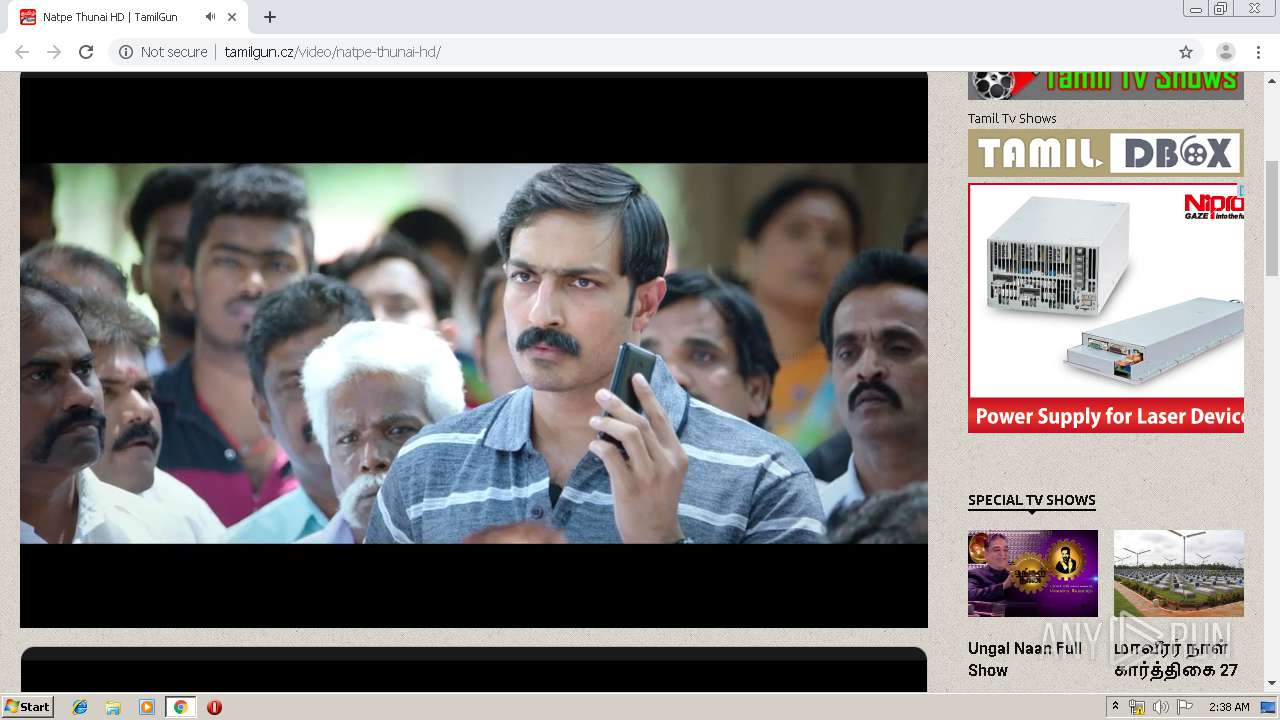This screenshot has width=1280, height=720.
Task: Click the page vertical scrollbar thumb
Action: 1272,217
